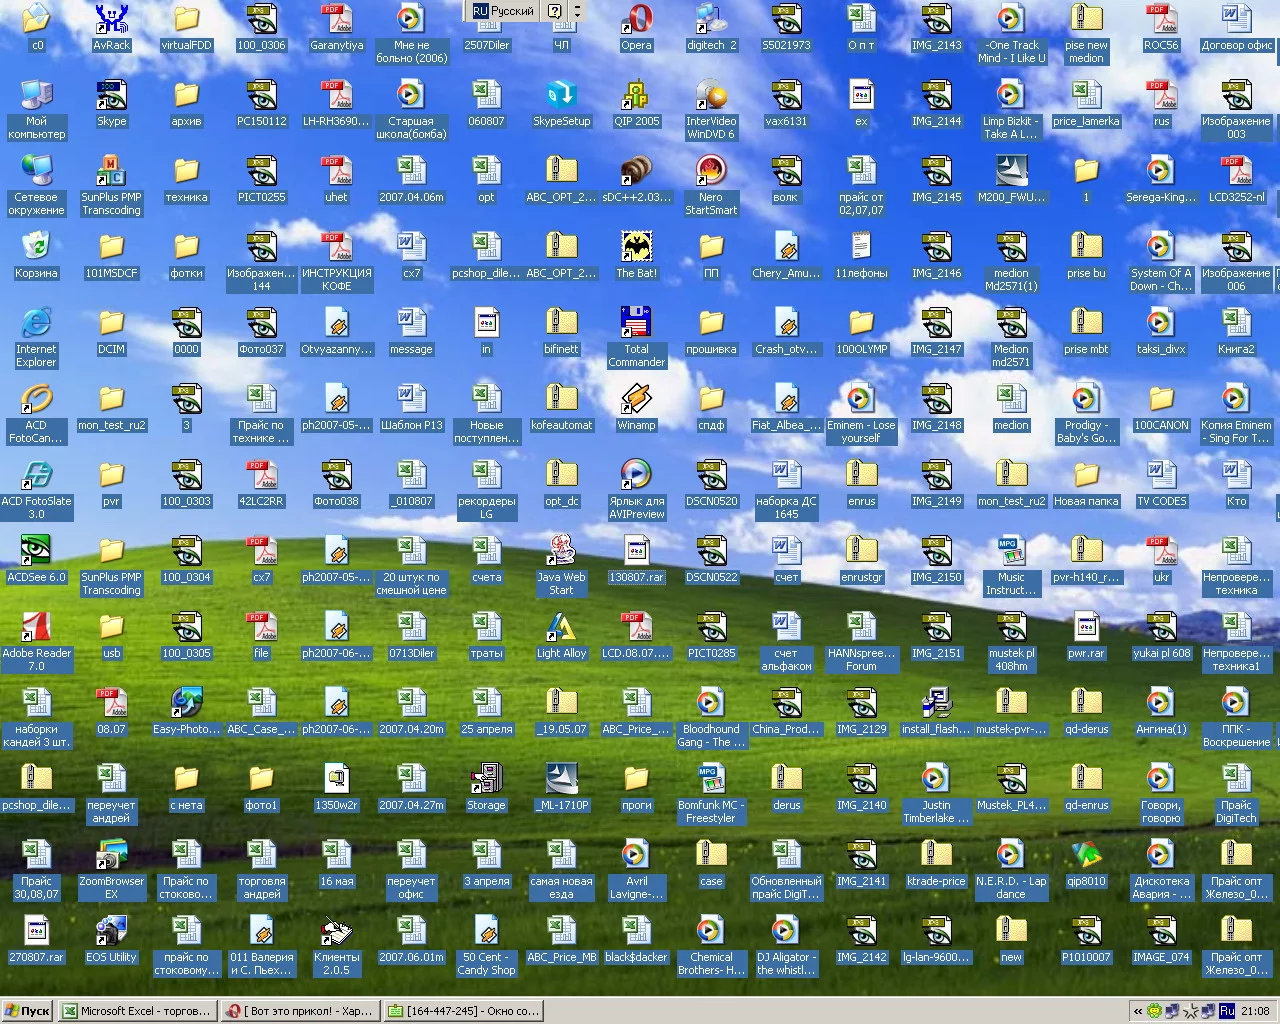Screen dimensions: 1280x1024
Task: Select the Nero StartSmart icon
Action: click(x=711, y=185)
